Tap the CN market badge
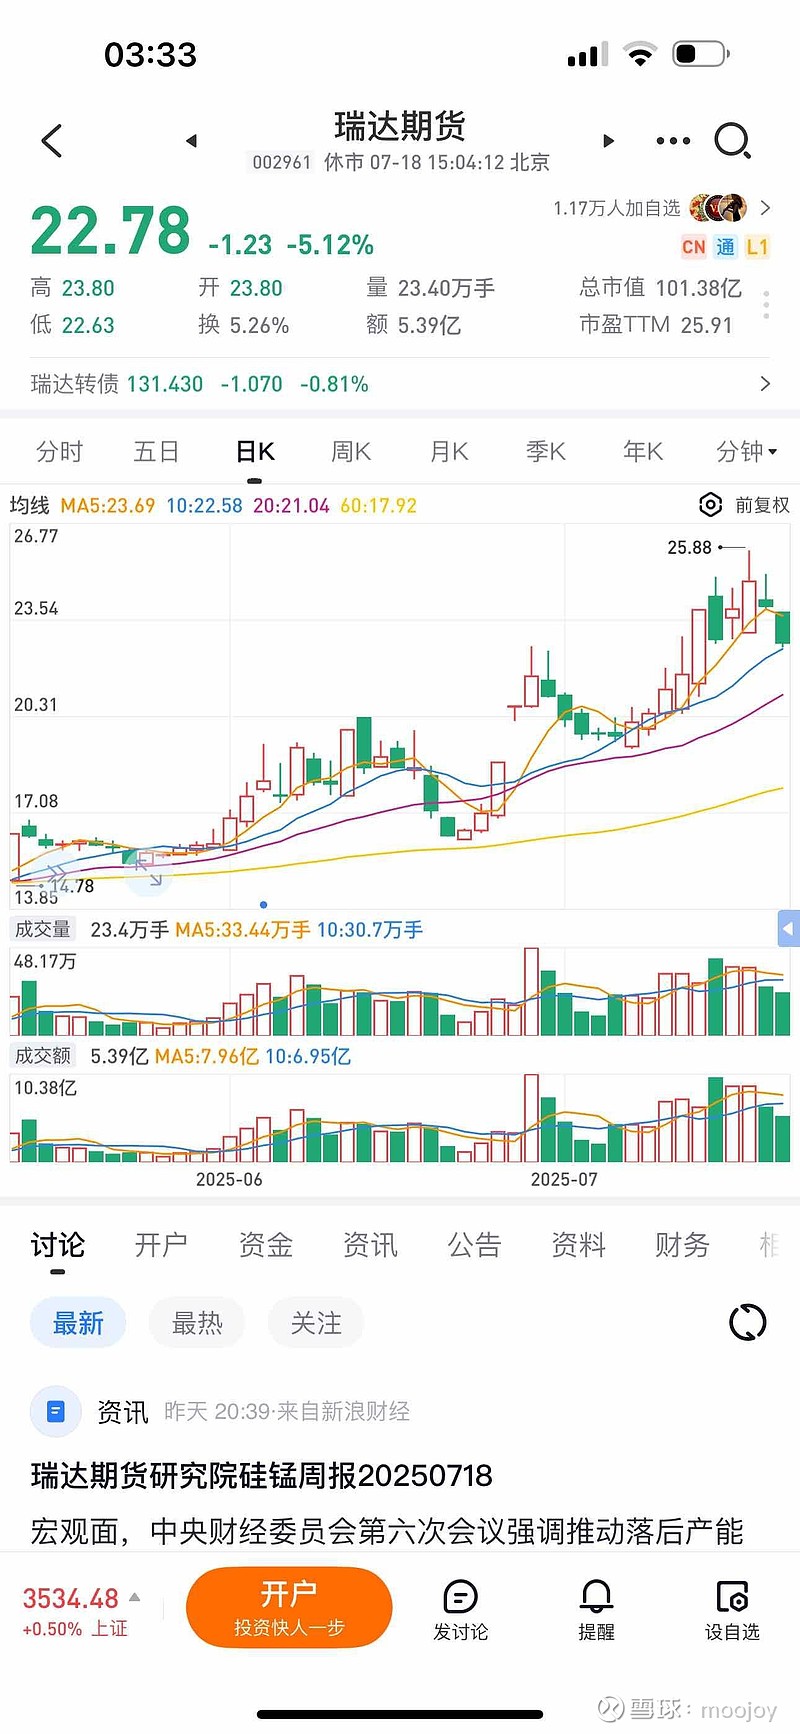This screenshot has height=1734, width=800. 694,247
